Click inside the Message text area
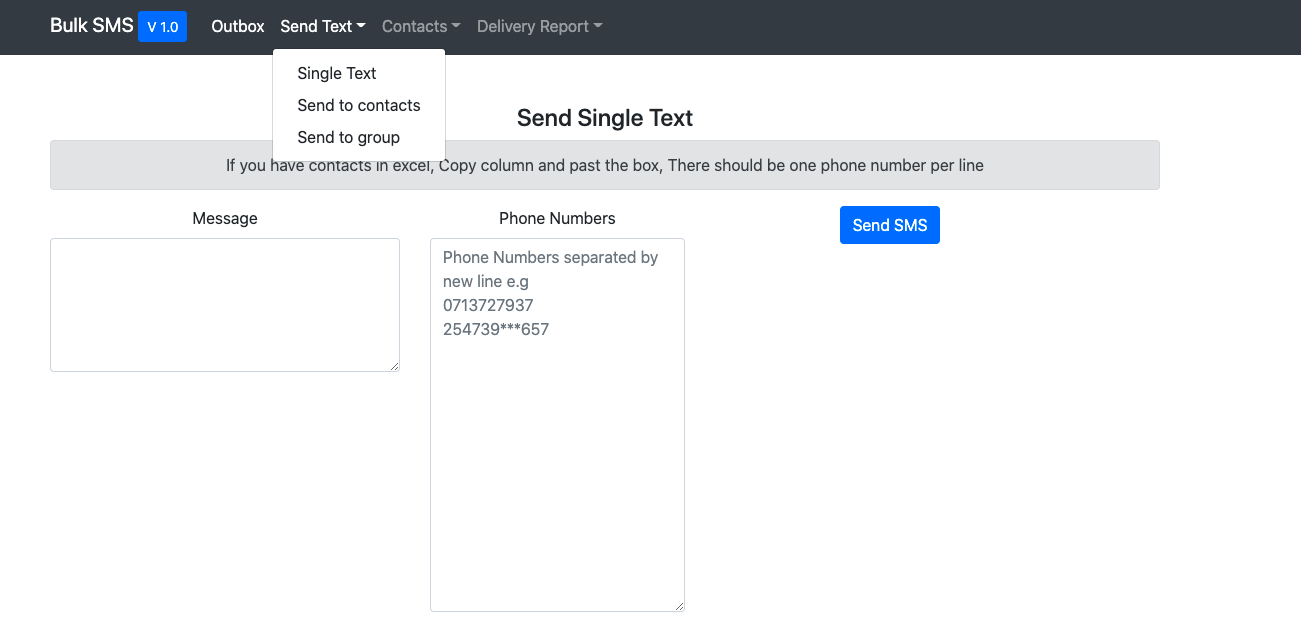 225,305
